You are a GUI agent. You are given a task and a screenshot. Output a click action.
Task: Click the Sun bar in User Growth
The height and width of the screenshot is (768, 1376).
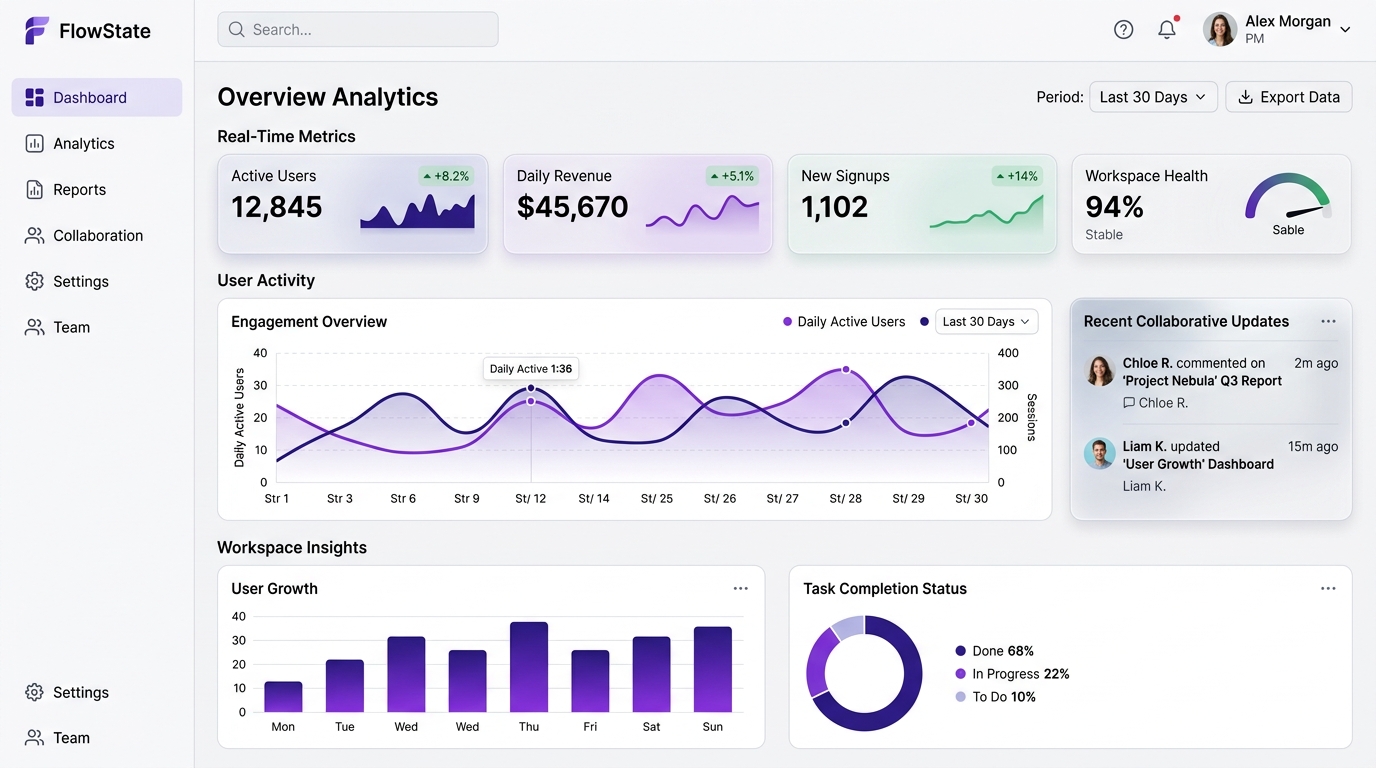point(713,669)
